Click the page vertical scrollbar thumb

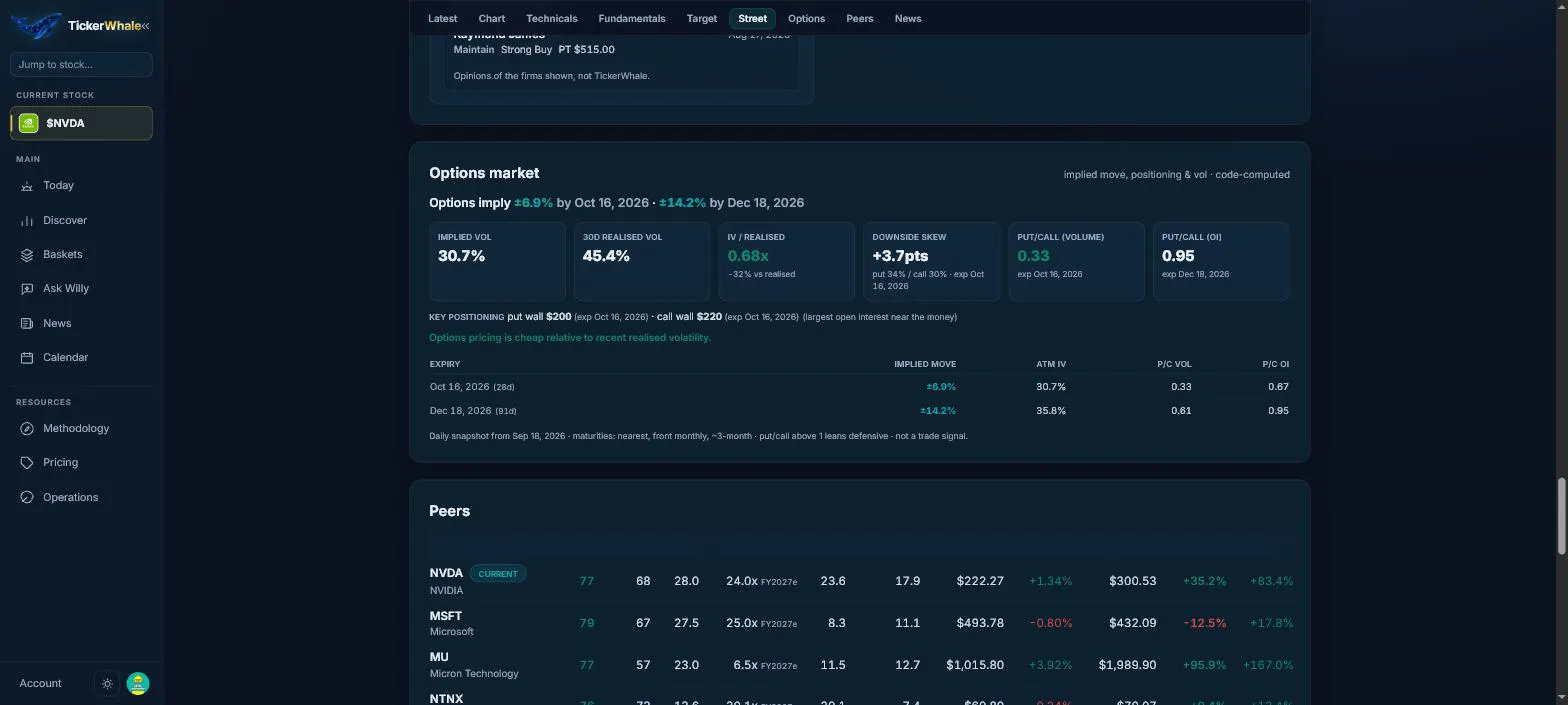pyautogui.click(x=1562, y=517)
